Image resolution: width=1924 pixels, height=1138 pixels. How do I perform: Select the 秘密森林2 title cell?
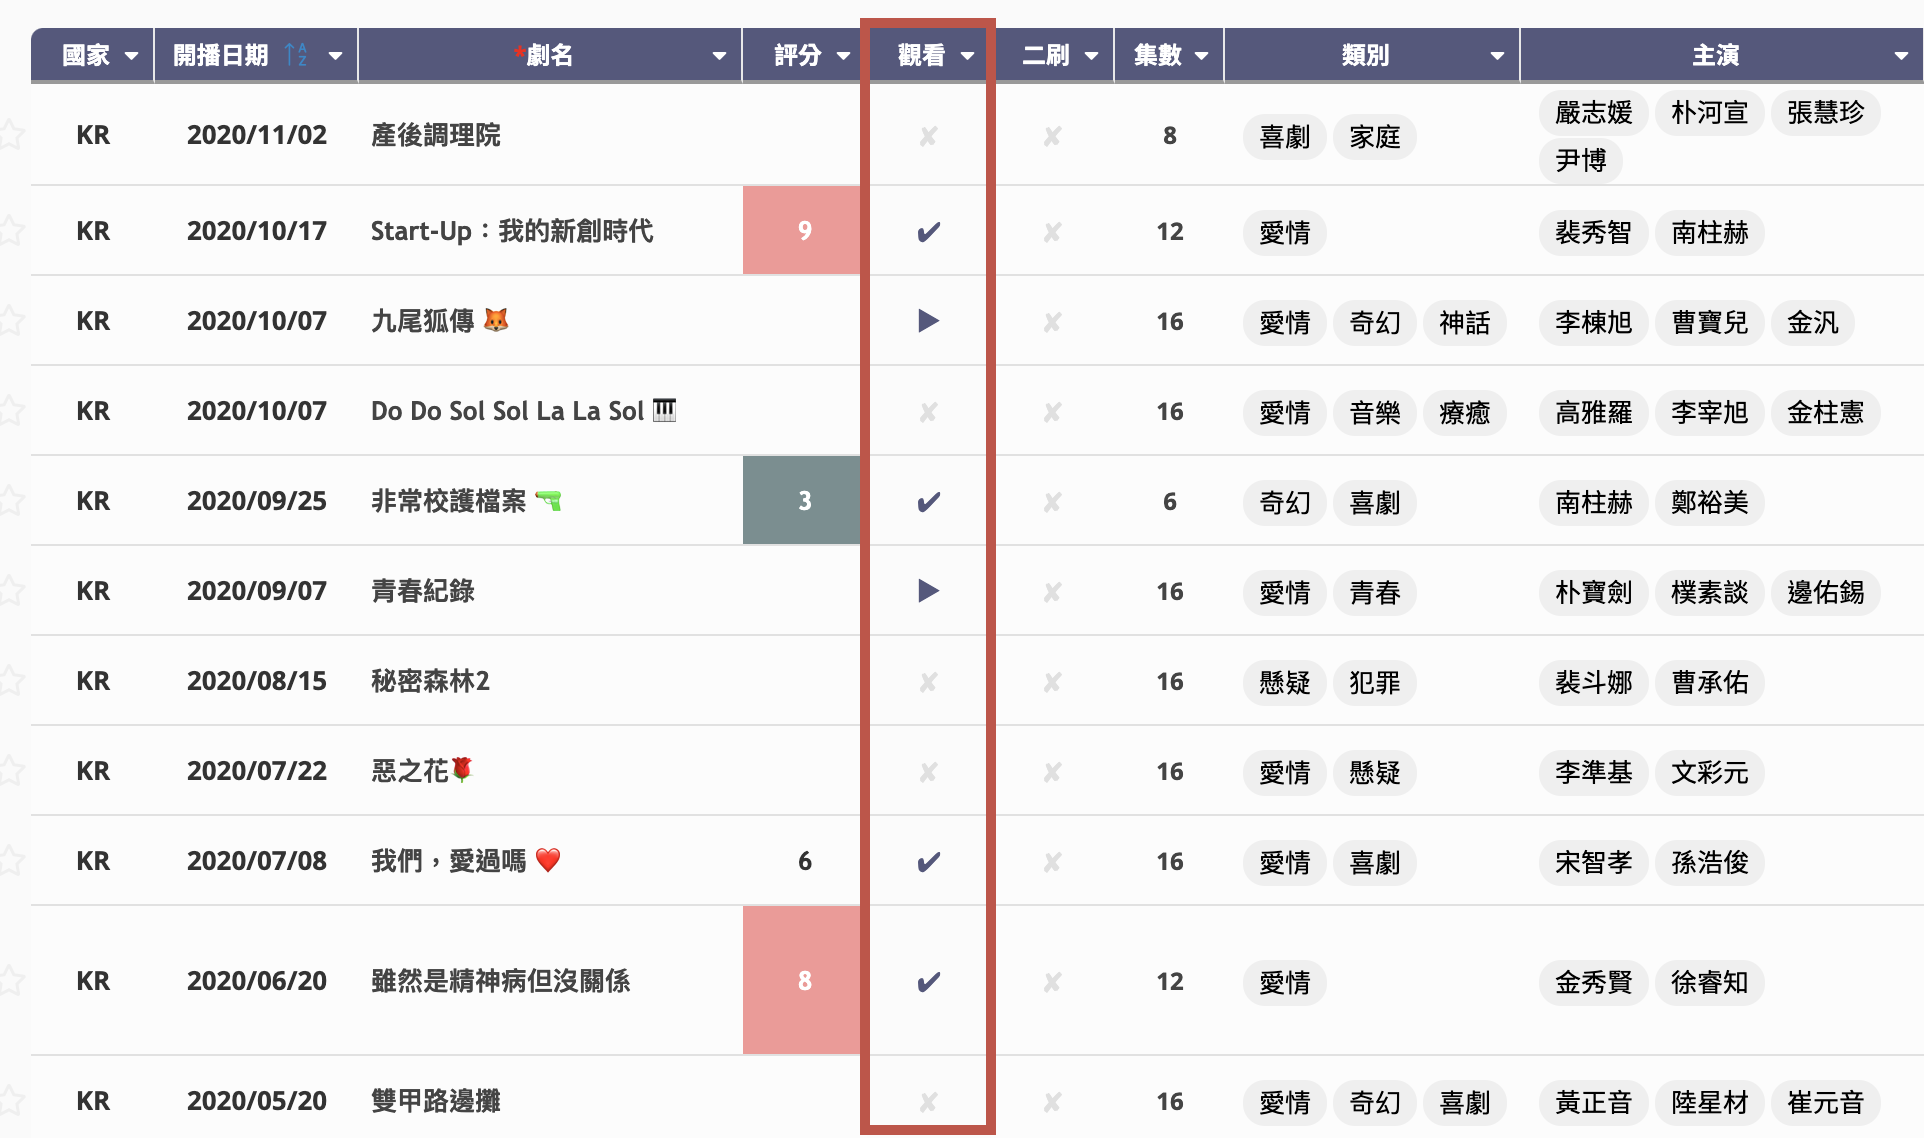550,681
